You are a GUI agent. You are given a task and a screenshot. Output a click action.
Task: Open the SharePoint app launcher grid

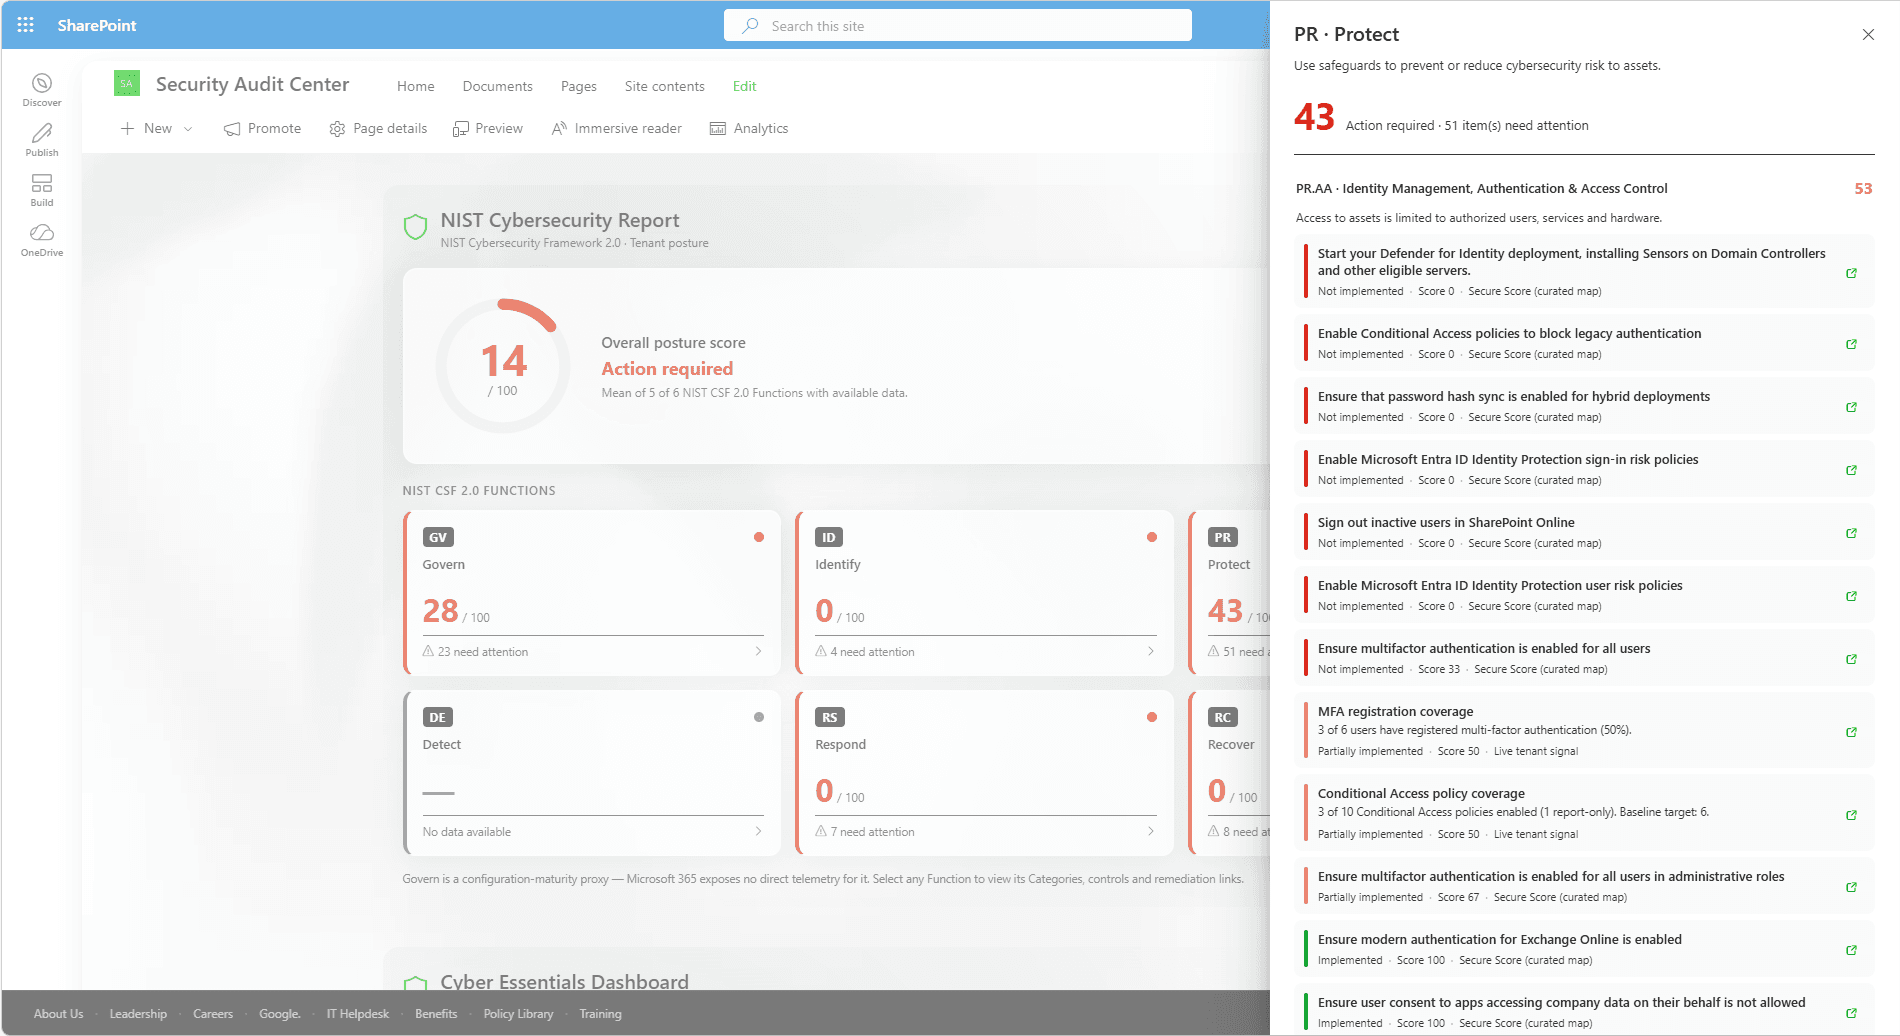26,25
